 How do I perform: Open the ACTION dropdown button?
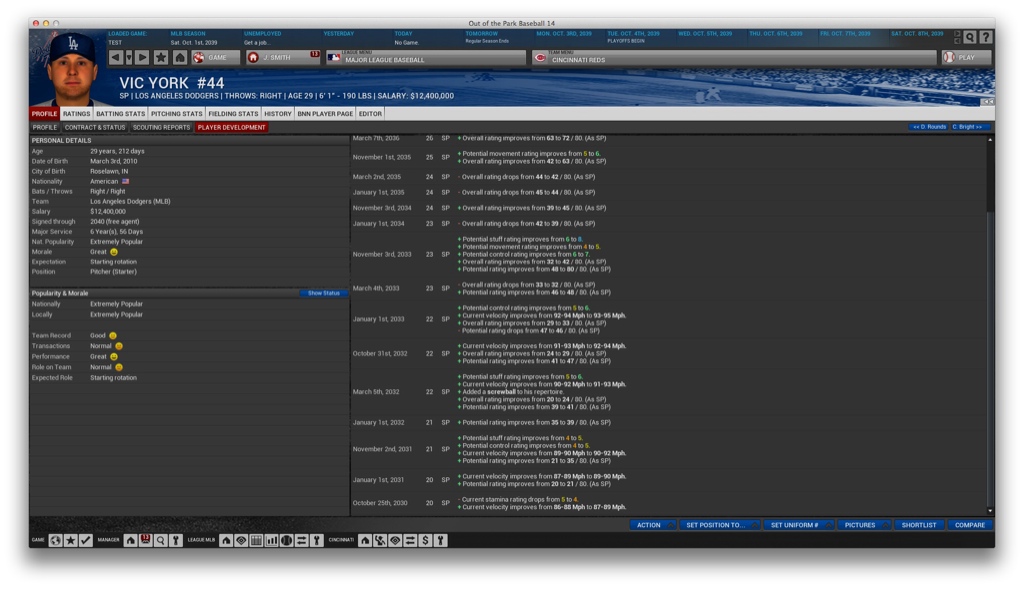[652, 525]
